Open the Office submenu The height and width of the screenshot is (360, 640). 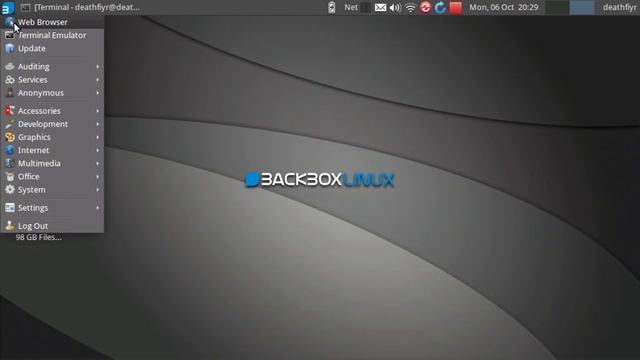coord(52,176)
